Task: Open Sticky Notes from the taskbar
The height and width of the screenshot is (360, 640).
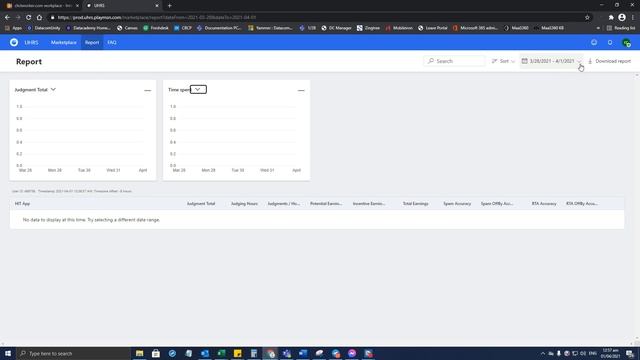Action: click(x=238, y=353)
